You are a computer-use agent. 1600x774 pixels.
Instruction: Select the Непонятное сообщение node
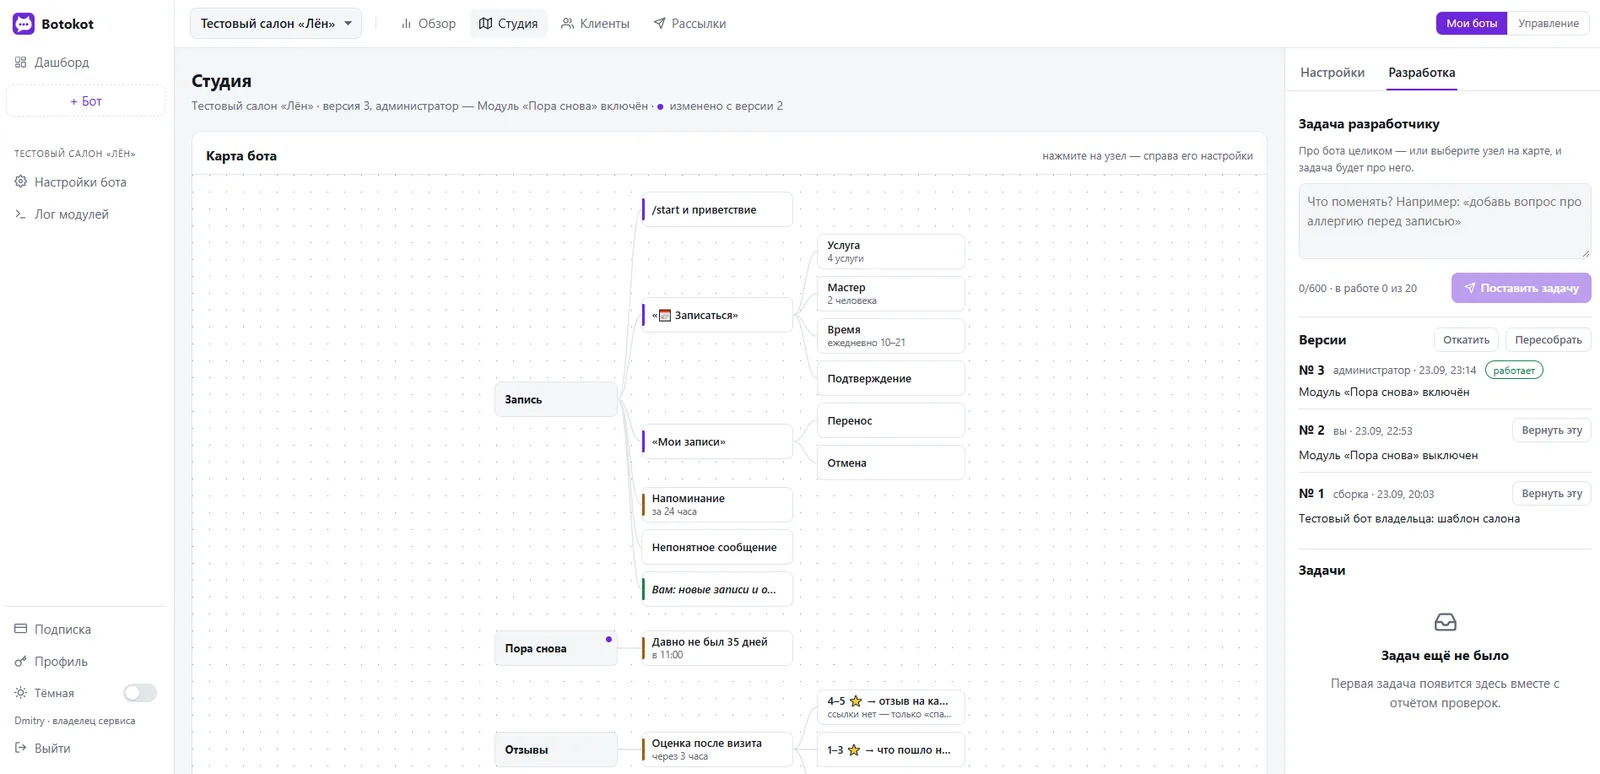(717, 547)
